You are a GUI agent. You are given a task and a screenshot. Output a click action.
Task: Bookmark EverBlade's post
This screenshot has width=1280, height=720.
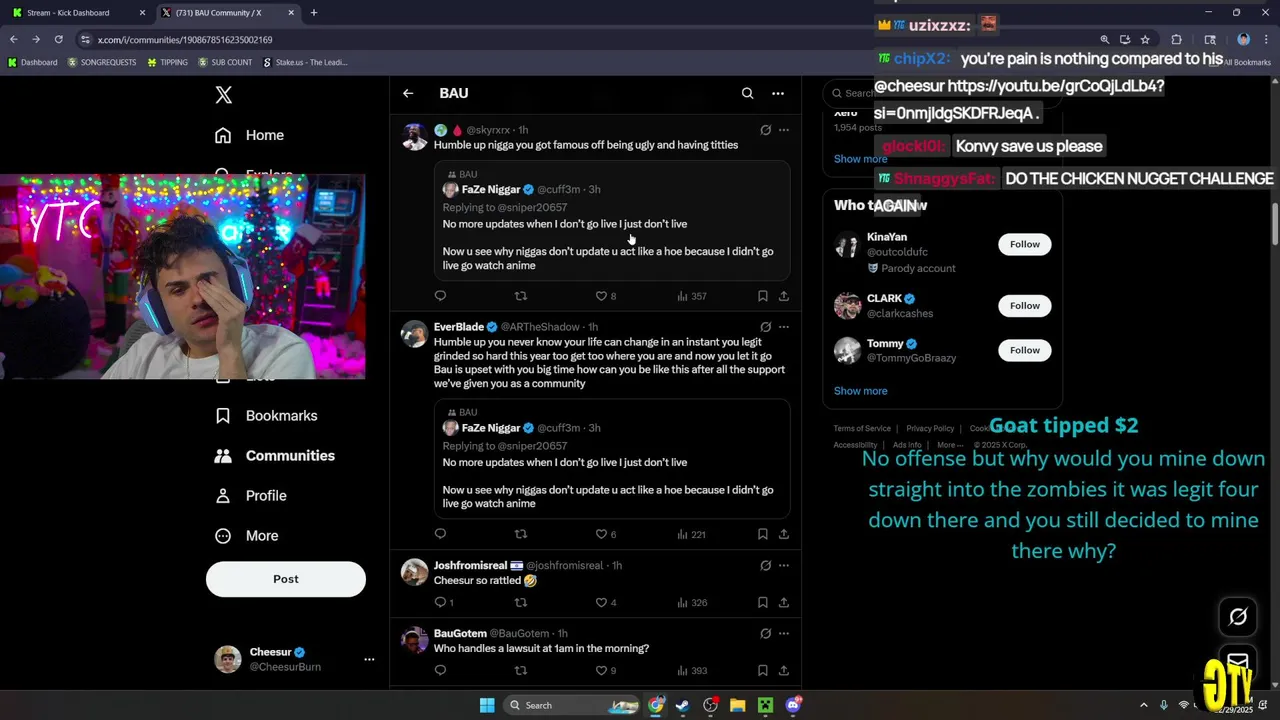pos(762,534)
